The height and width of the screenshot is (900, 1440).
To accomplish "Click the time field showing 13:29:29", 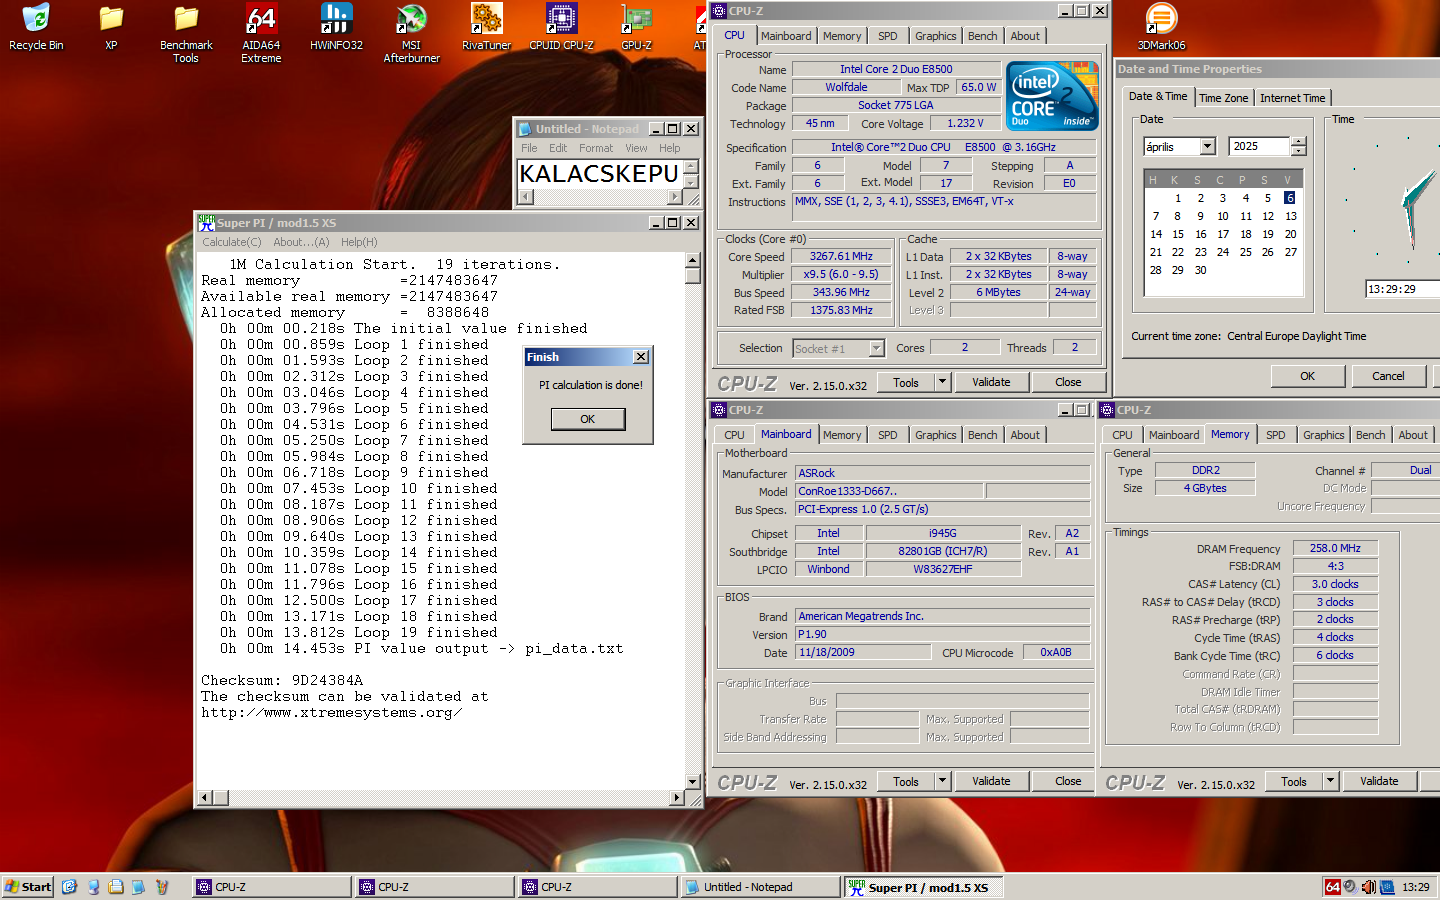I will pyautogui.click(x=1402, y=289).
